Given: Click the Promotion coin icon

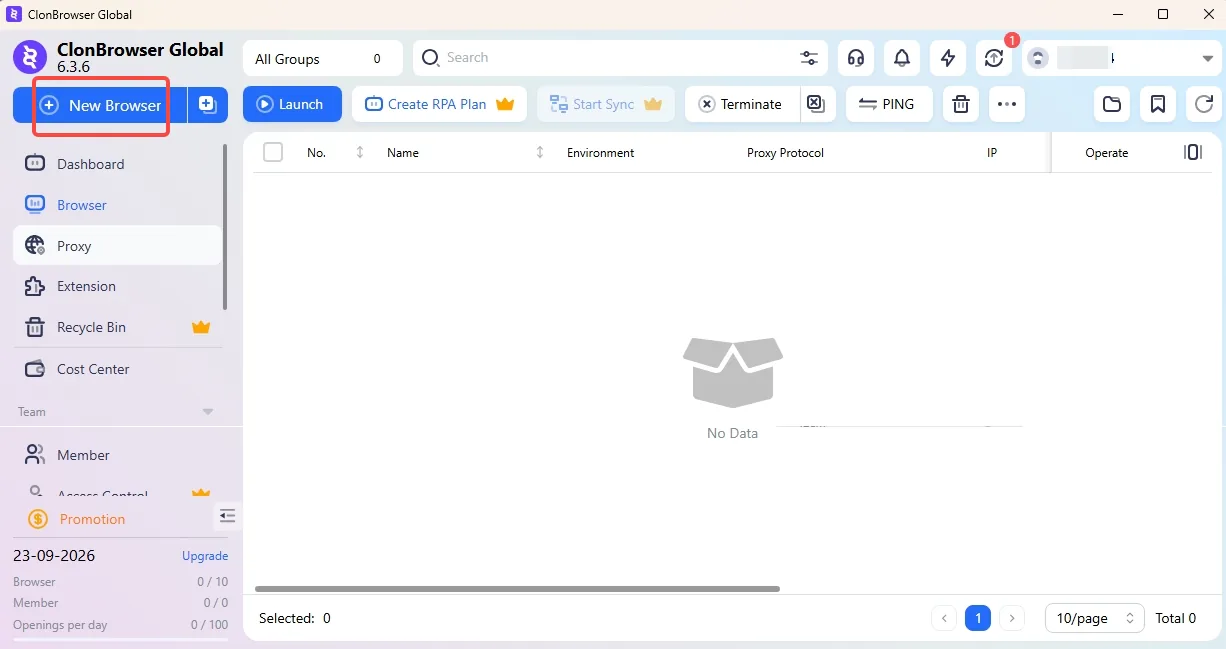Looking at the screenshot, I should click(x=38, y=519).
